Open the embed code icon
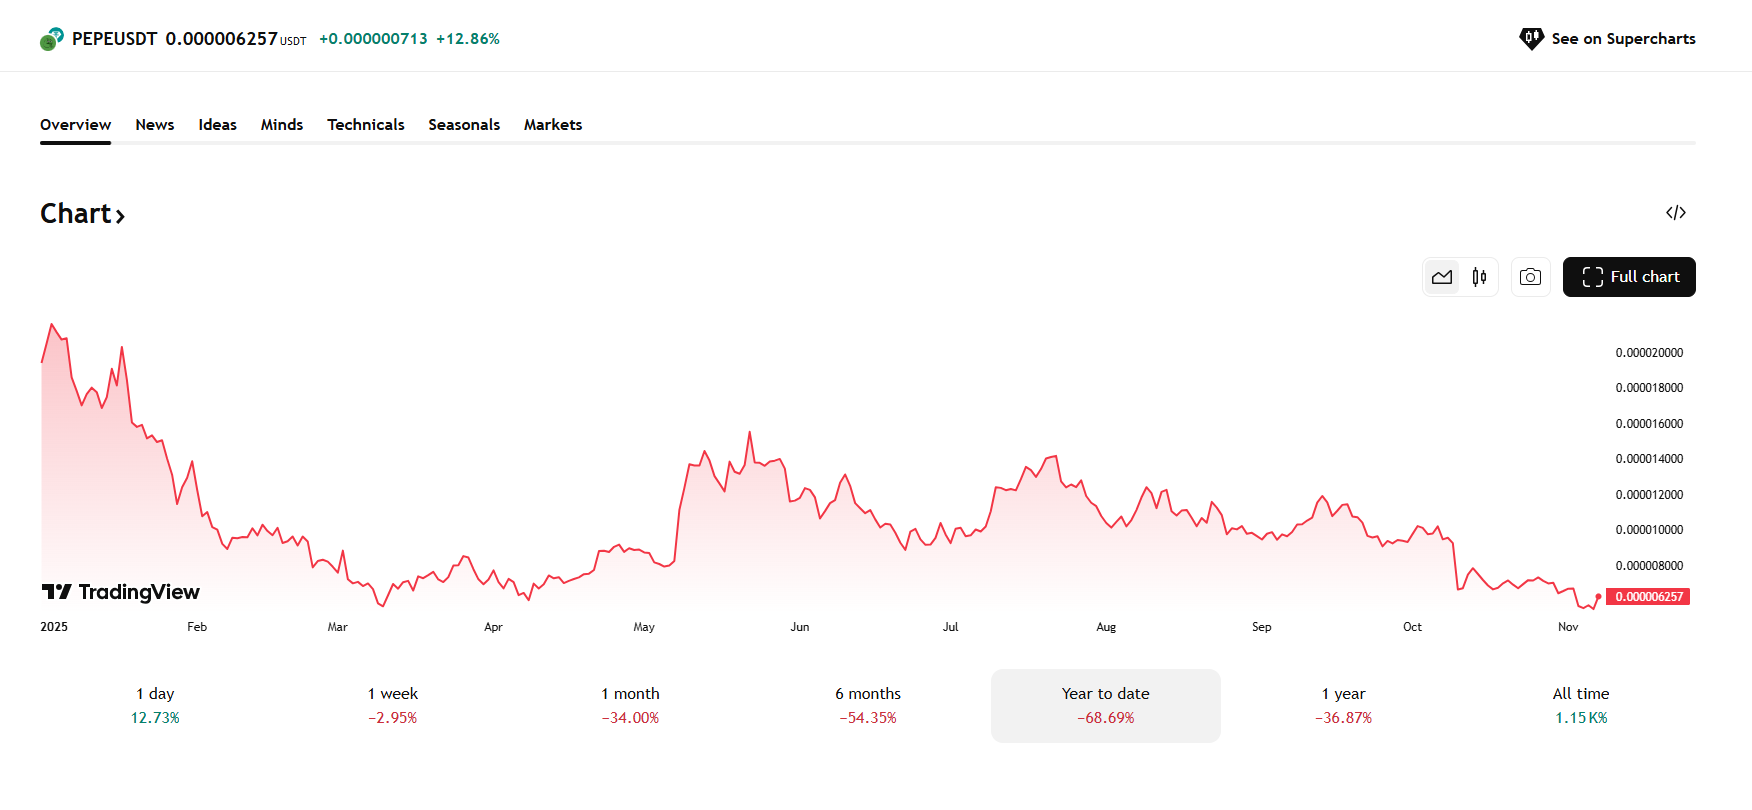The height and width of the screenshot is (810, 1752). click(1676, 213)
